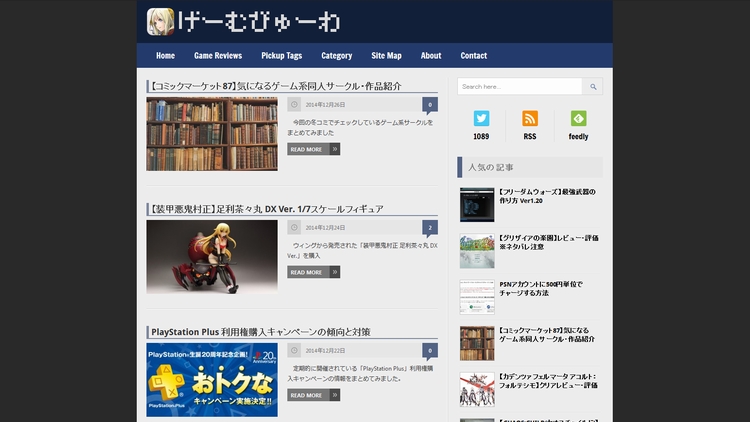Viewport: 750px width, 422px height.
Task: Click the clock icon beside 2014年12月24日
Action: (294, 227)
